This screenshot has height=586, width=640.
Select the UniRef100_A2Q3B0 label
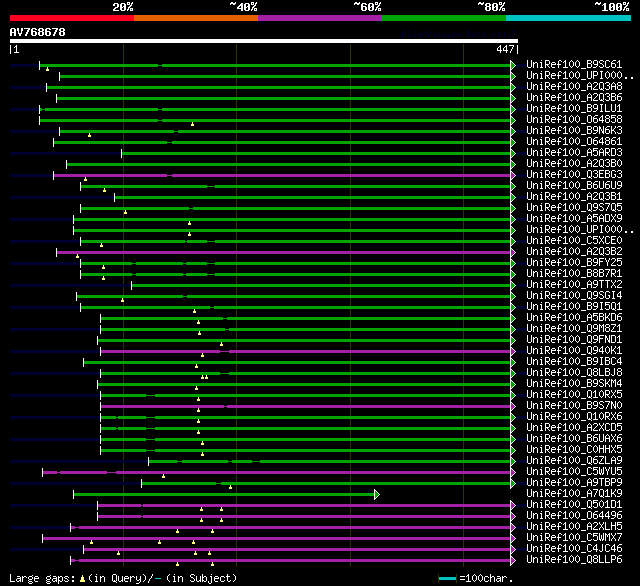[x=574, y=164]
